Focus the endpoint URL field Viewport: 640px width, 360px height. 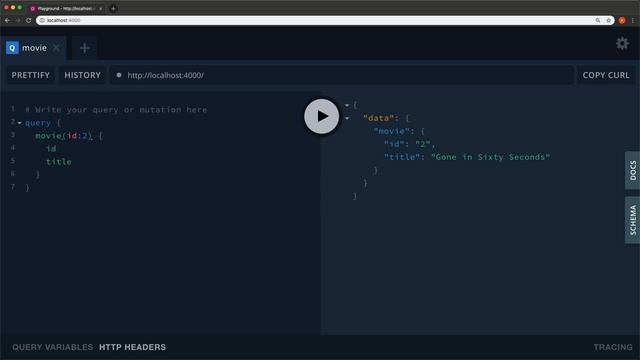coord(341,75)
